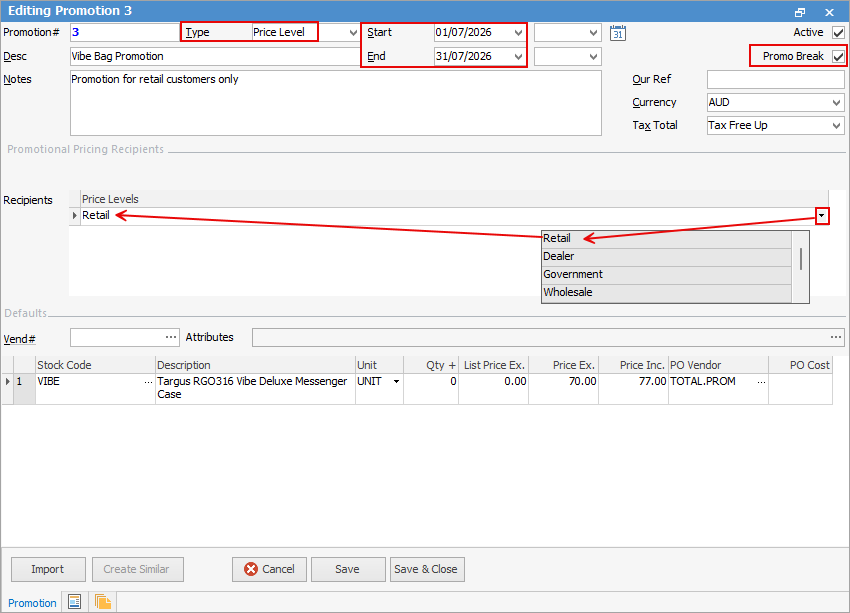The image size is (850, 613).
Task: Toggle the Active checkbox
Action: click(x=838, y=33)
